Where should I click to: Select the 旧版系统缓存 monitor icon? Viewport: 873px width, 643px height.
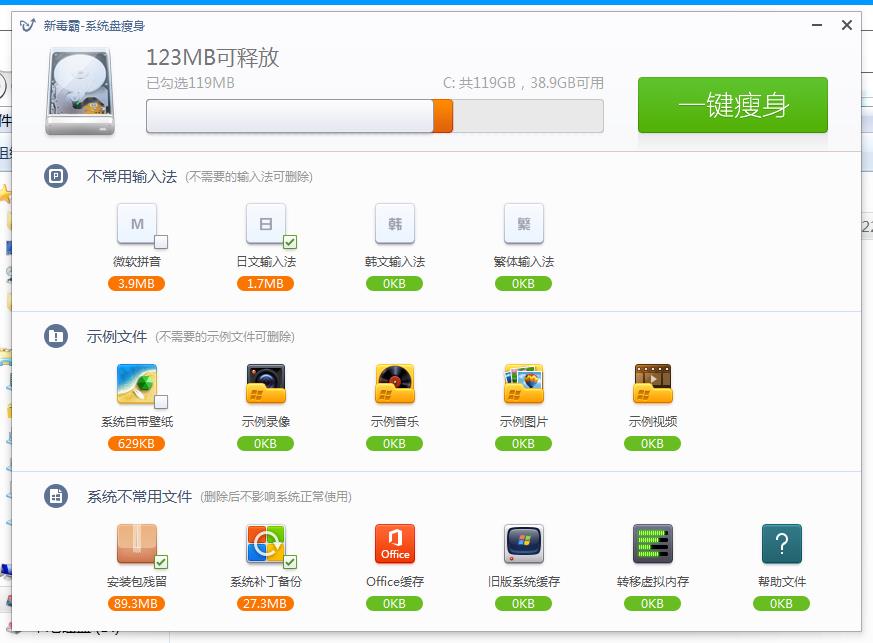click(x=524, y=544)
